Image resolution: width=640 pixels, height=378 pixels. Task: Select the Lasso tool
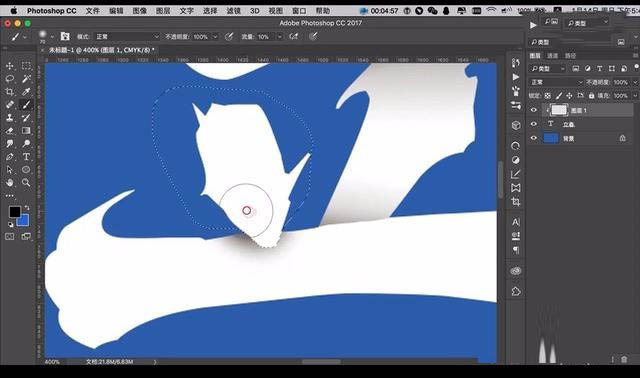tap(10, 78)
